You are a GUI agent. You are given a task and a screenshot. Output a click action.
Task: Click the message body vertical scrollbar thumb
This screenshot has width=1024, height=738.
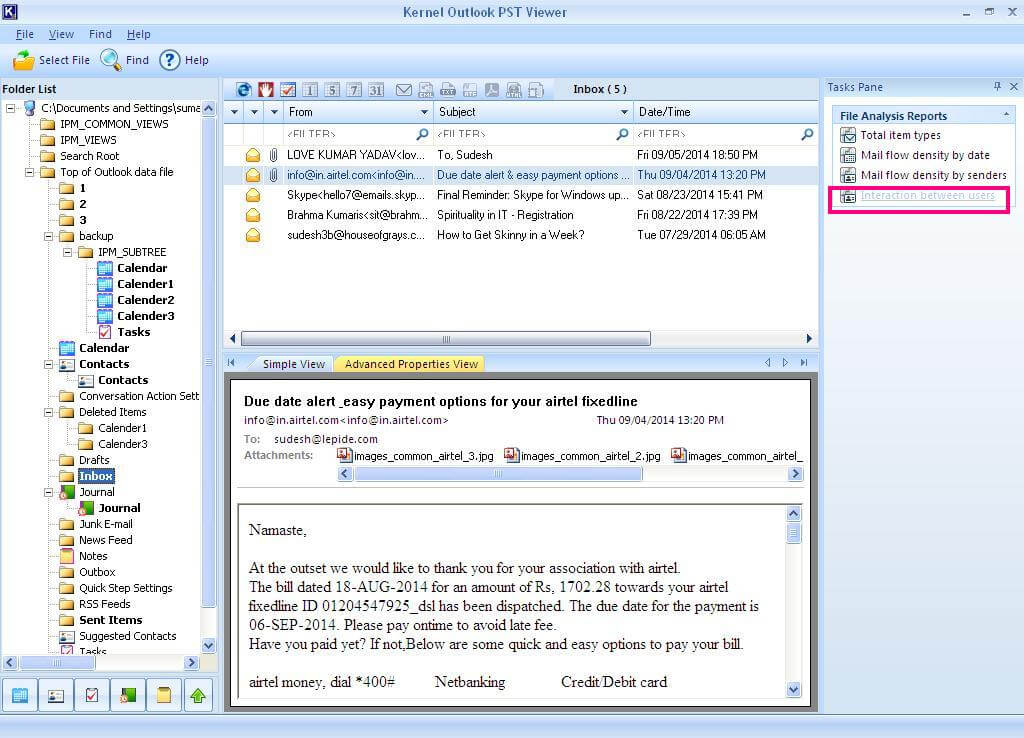pyautogui.click(x=793, y=534)
